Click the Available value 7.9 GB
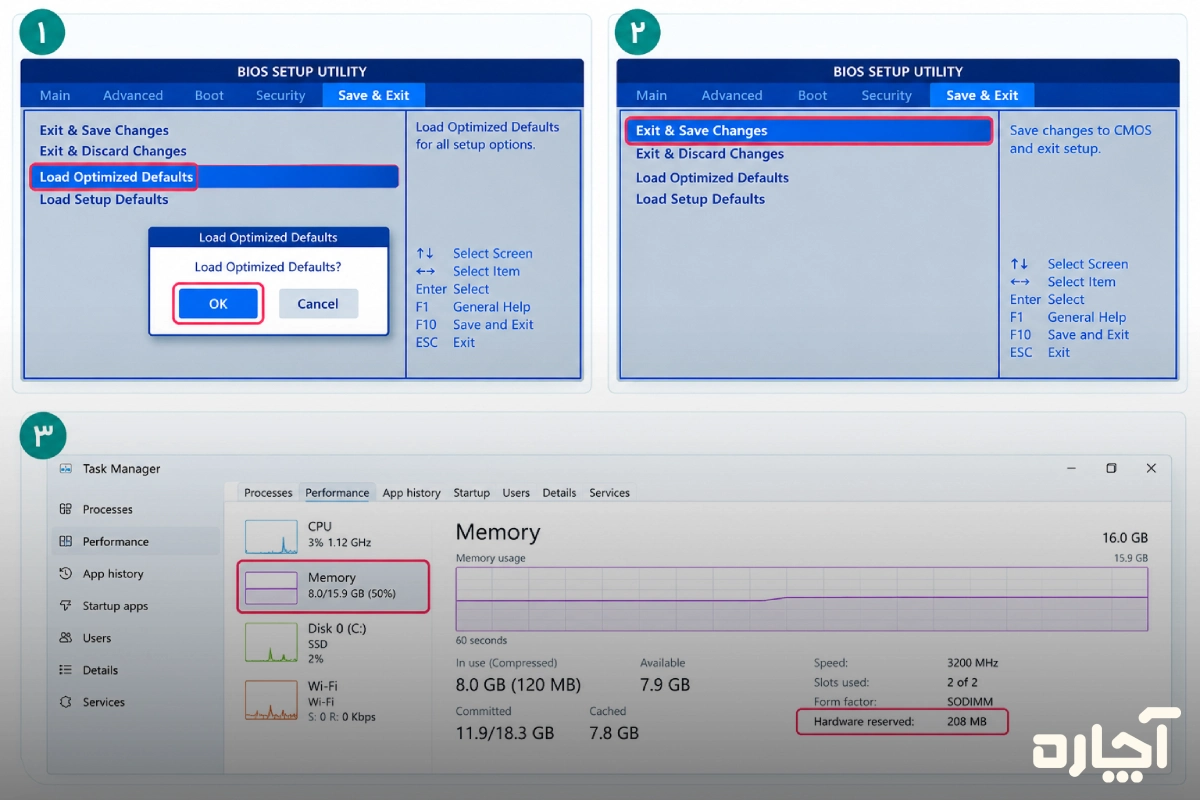The width and height of the screenshot is (1200, 800). [665, 685]
